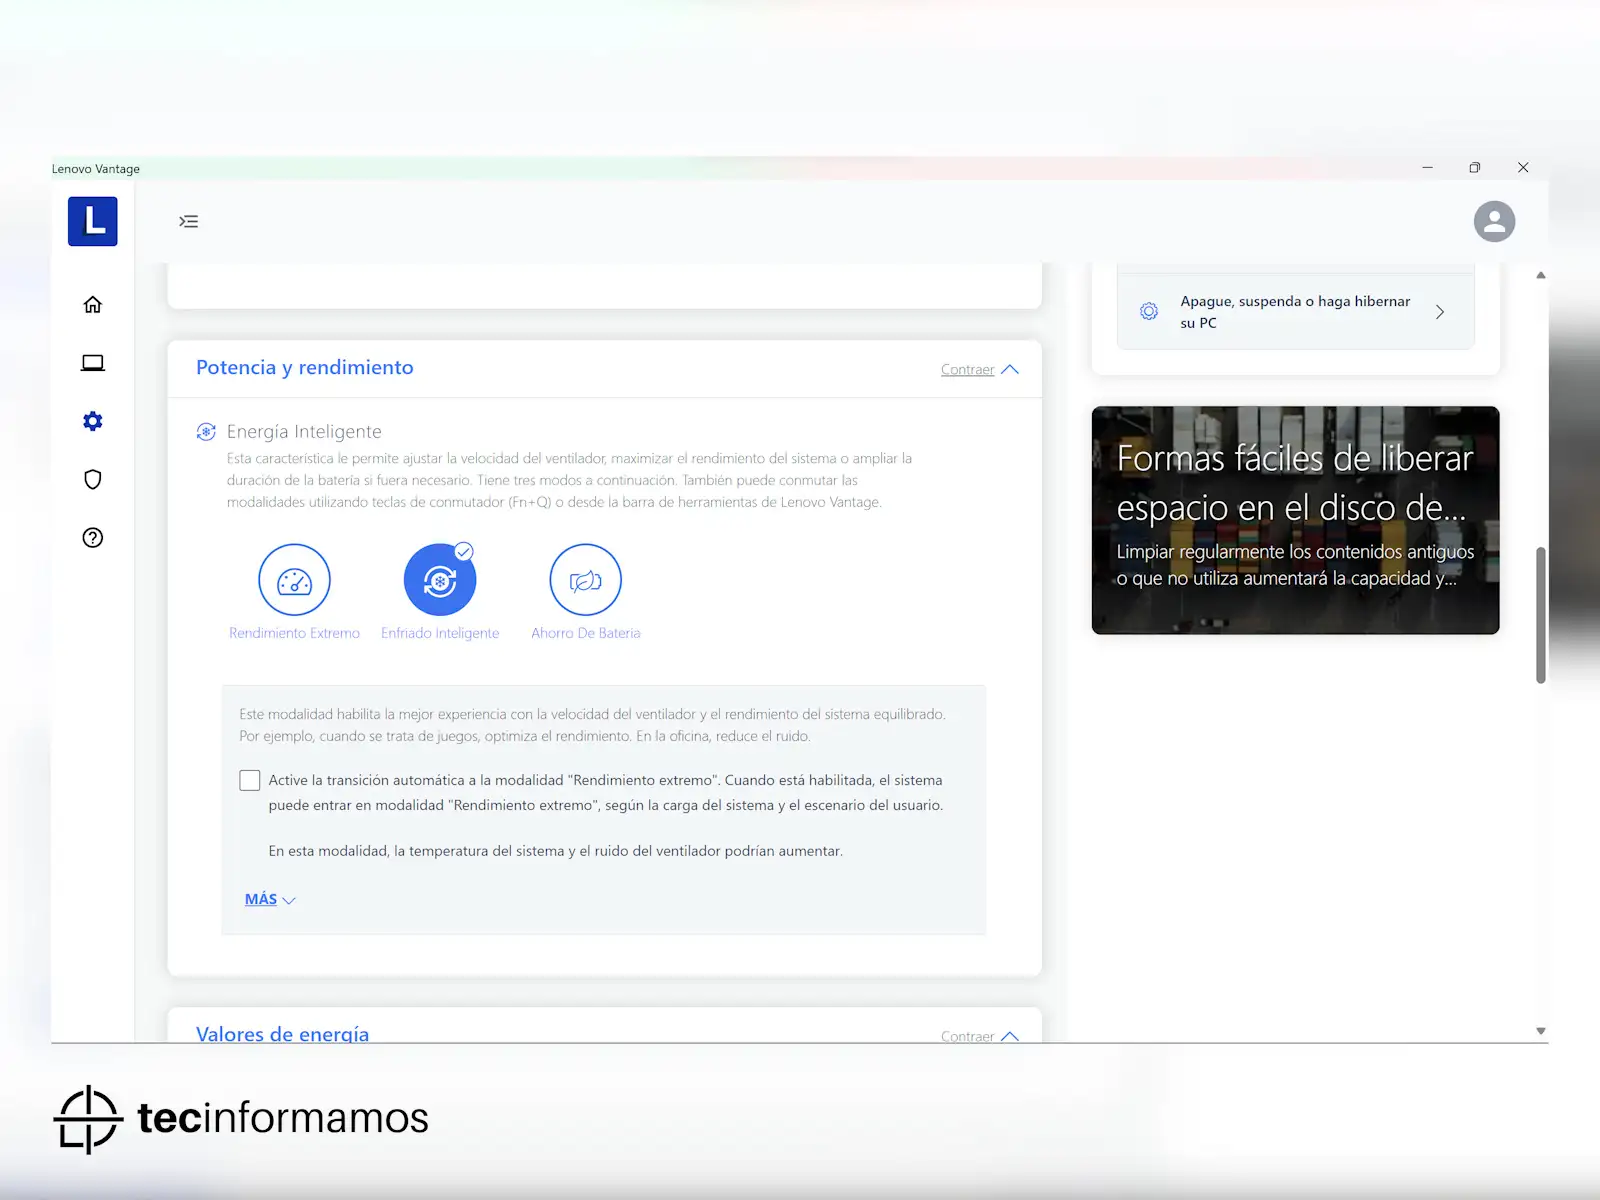Open the Security shield icon
1600x1200 pixels.
click(x=93, y=479)
